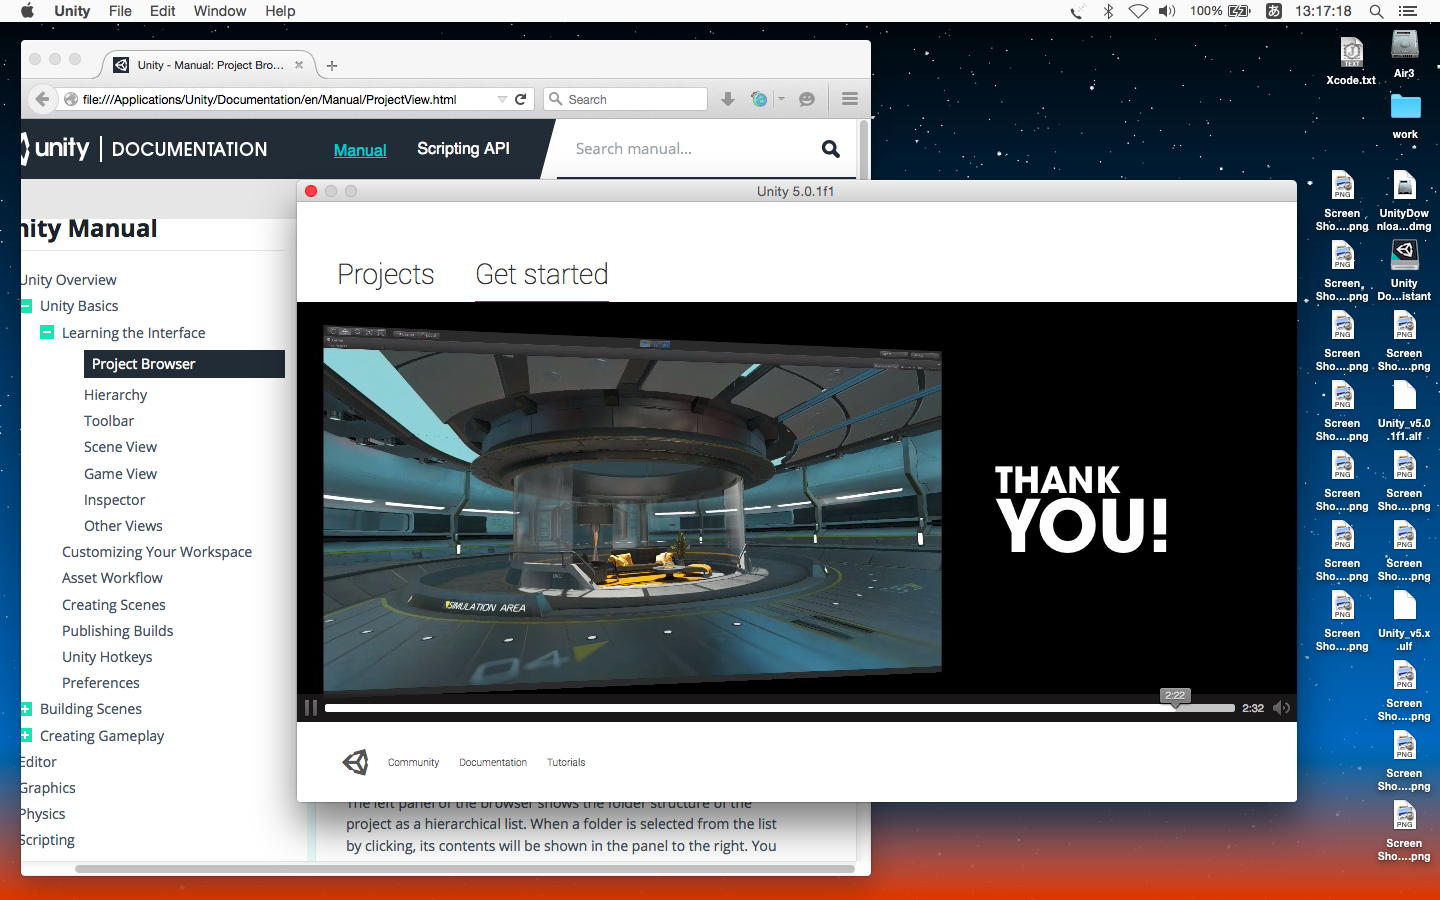Open Notification Center icon in menu bar
The height and width of the screenshot is (900, 1440).
[1407, 11]
